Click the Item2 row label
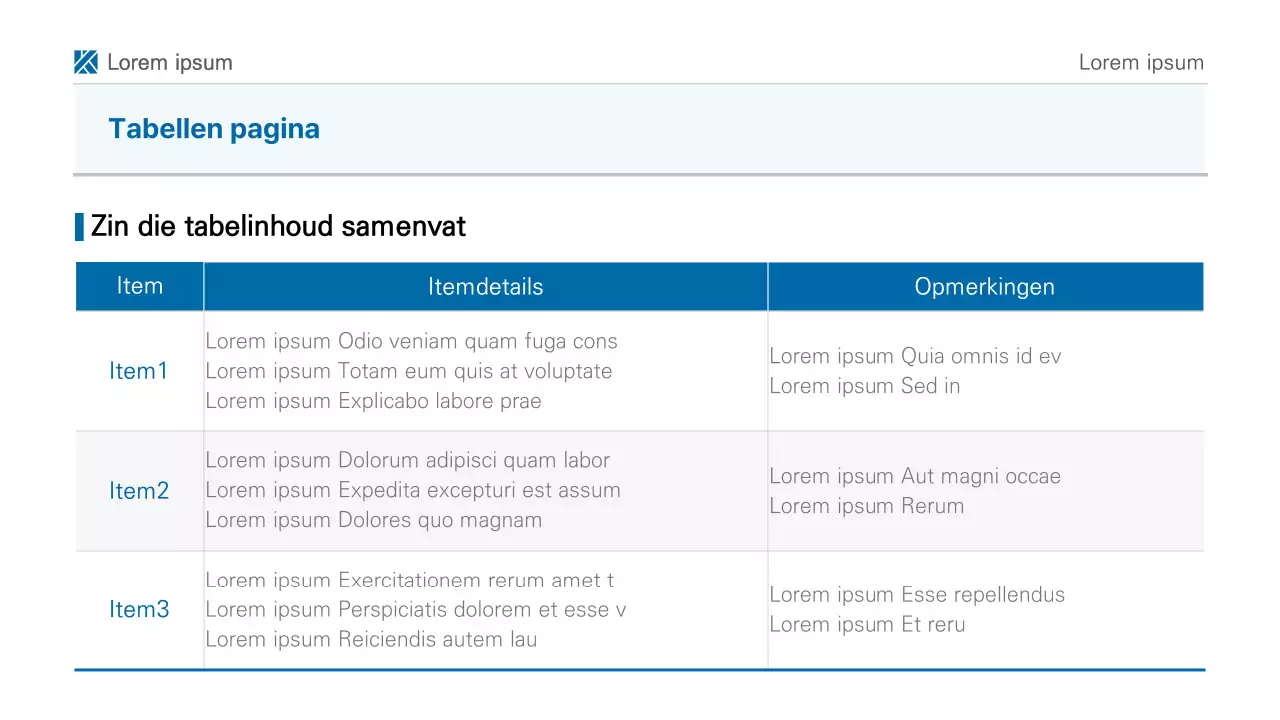 [139, 491]
